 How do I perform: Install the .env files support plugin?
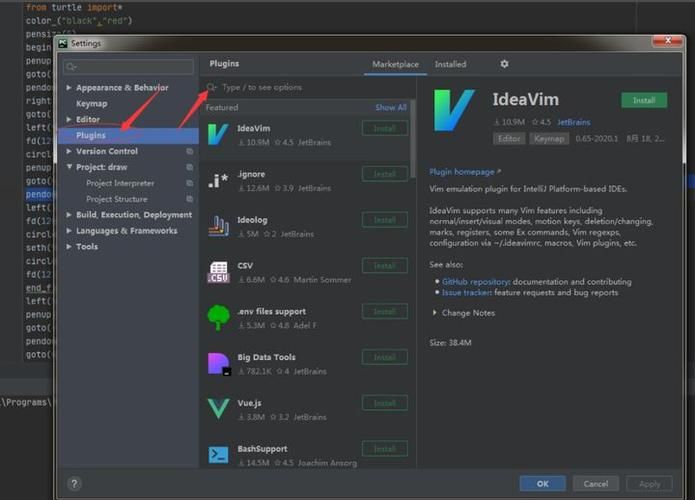click(x=385, y=312)
